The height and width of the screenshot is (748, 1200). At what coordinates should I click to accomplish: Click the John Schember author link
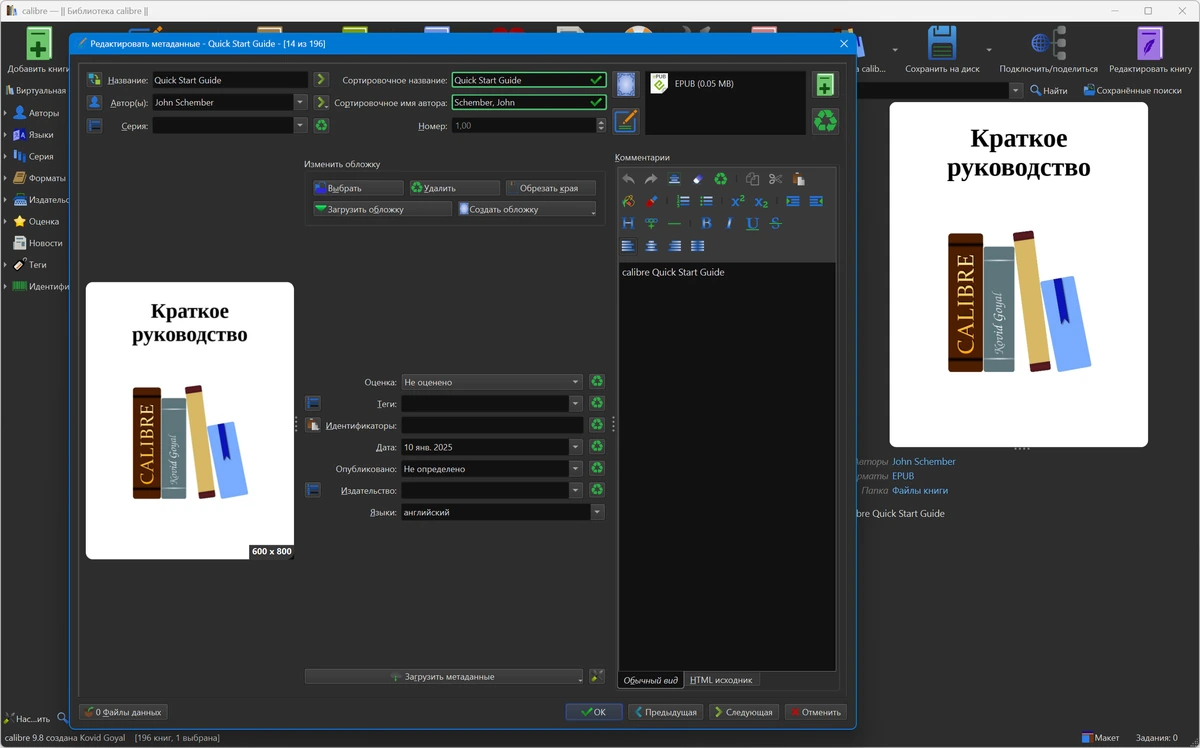point(924,462)
